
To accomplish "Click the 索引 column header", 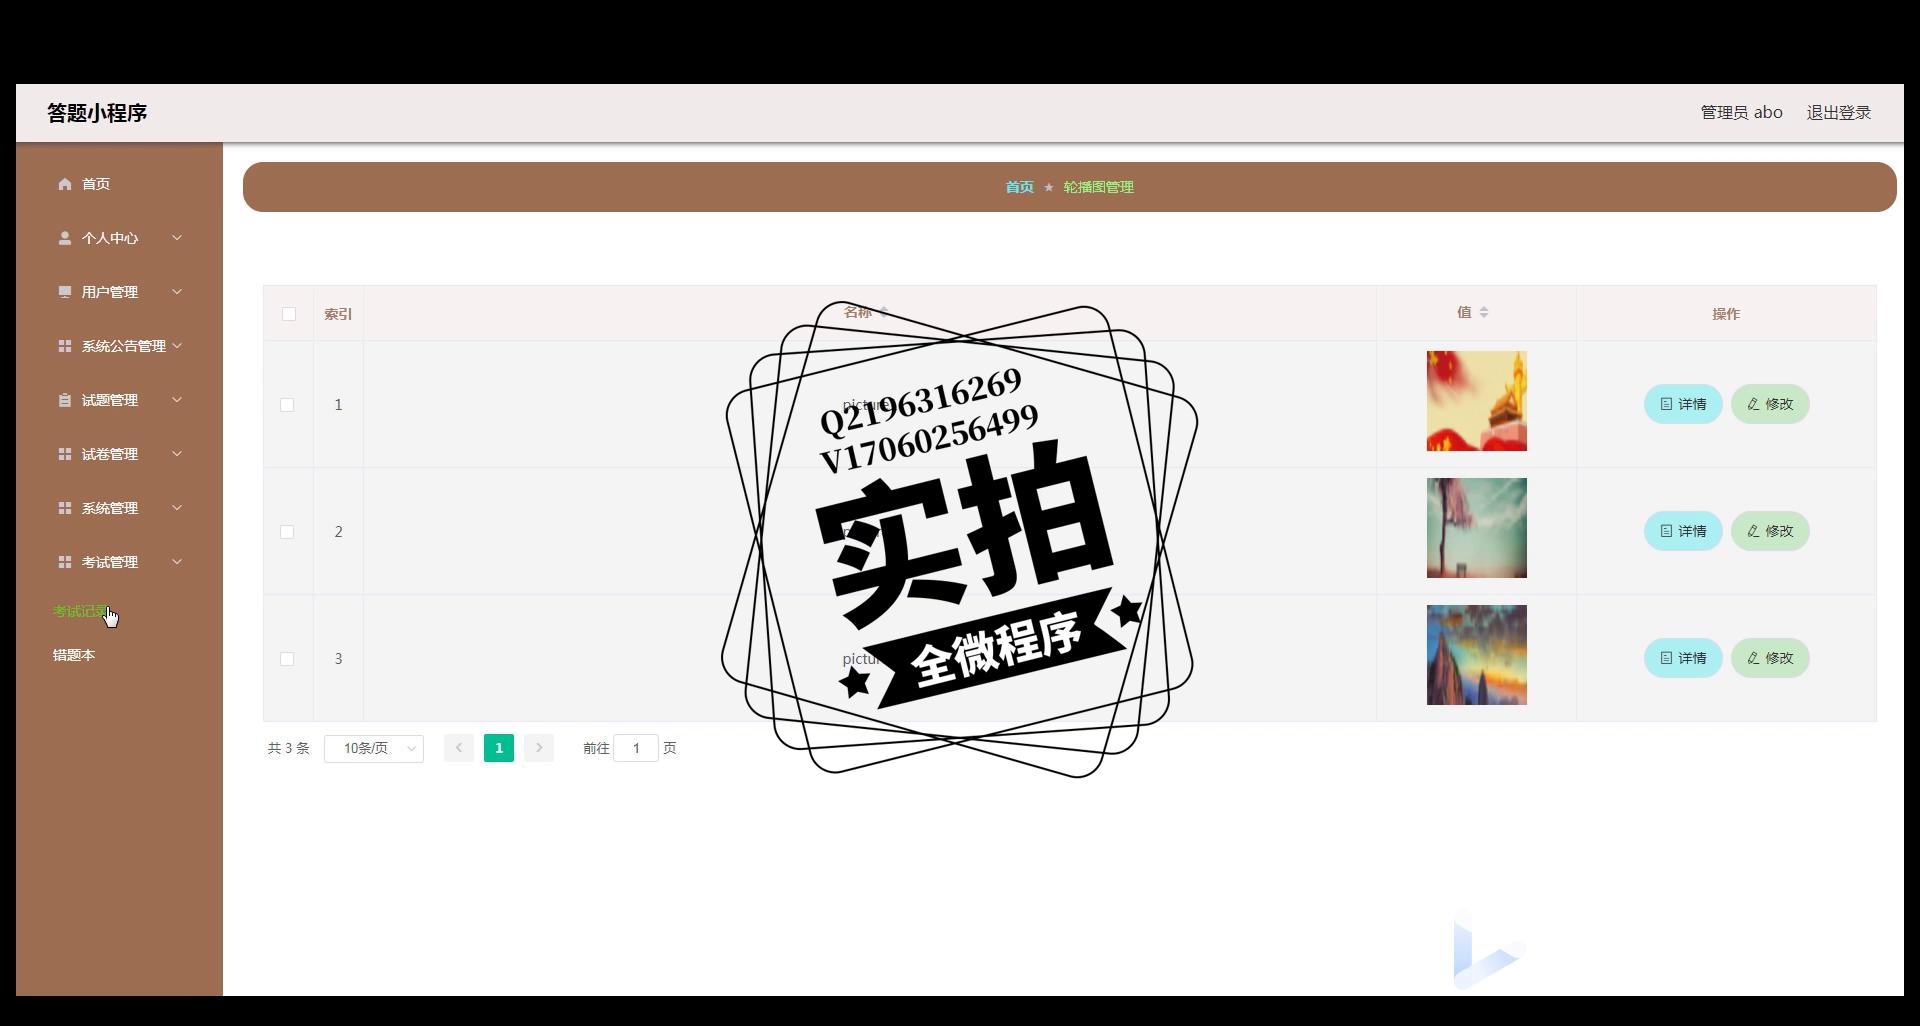I will 338,314.
